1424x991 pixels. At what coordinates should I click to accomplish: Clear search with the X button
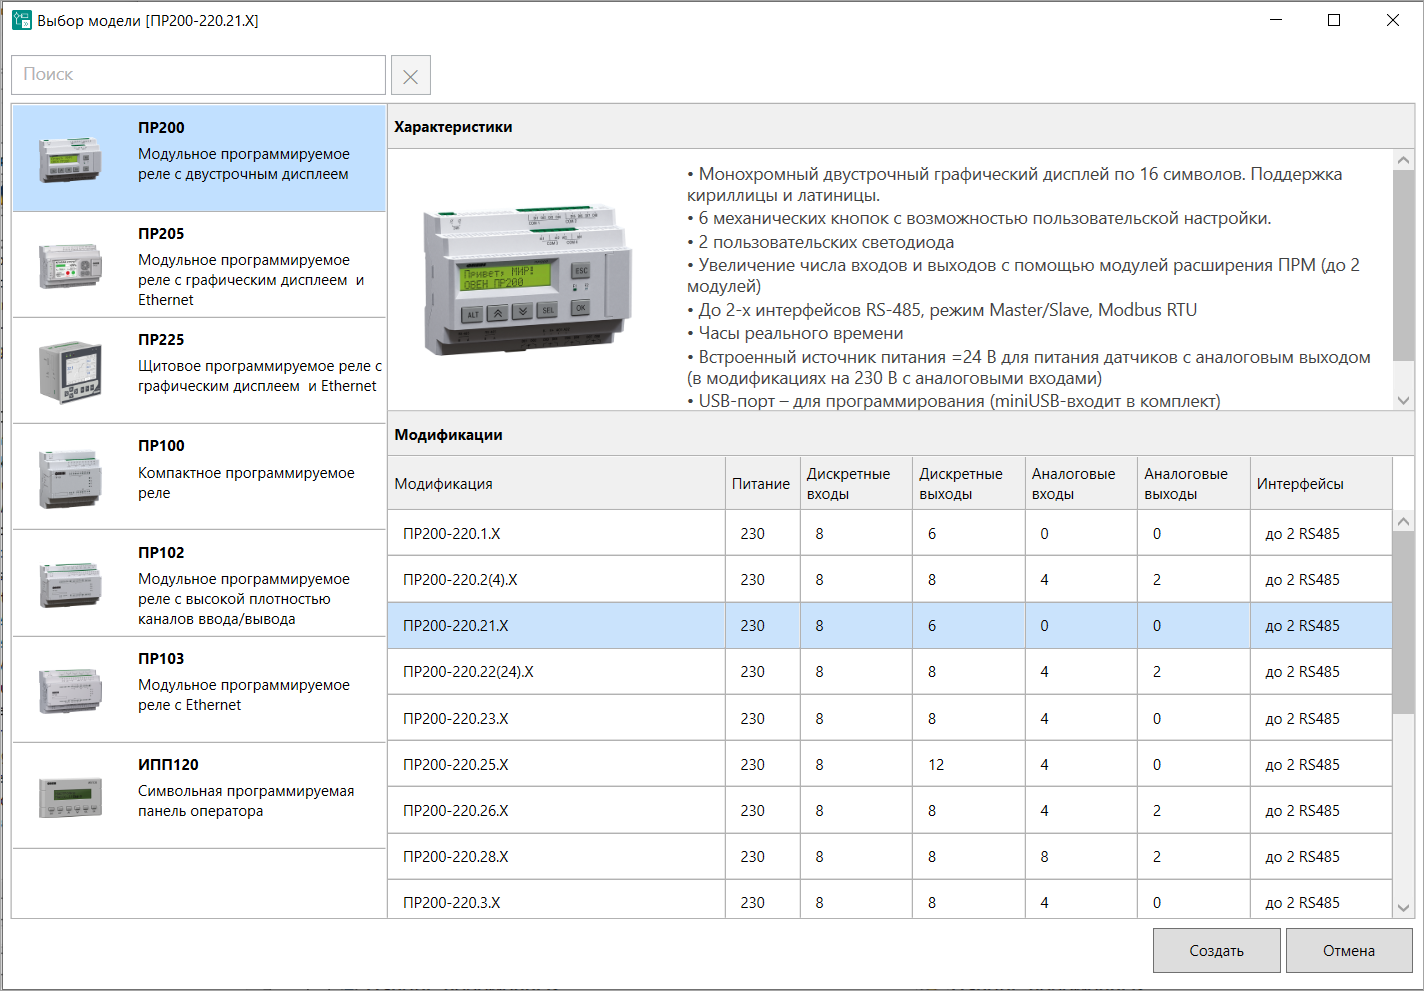pyautogui.click(x=410, y=76)
